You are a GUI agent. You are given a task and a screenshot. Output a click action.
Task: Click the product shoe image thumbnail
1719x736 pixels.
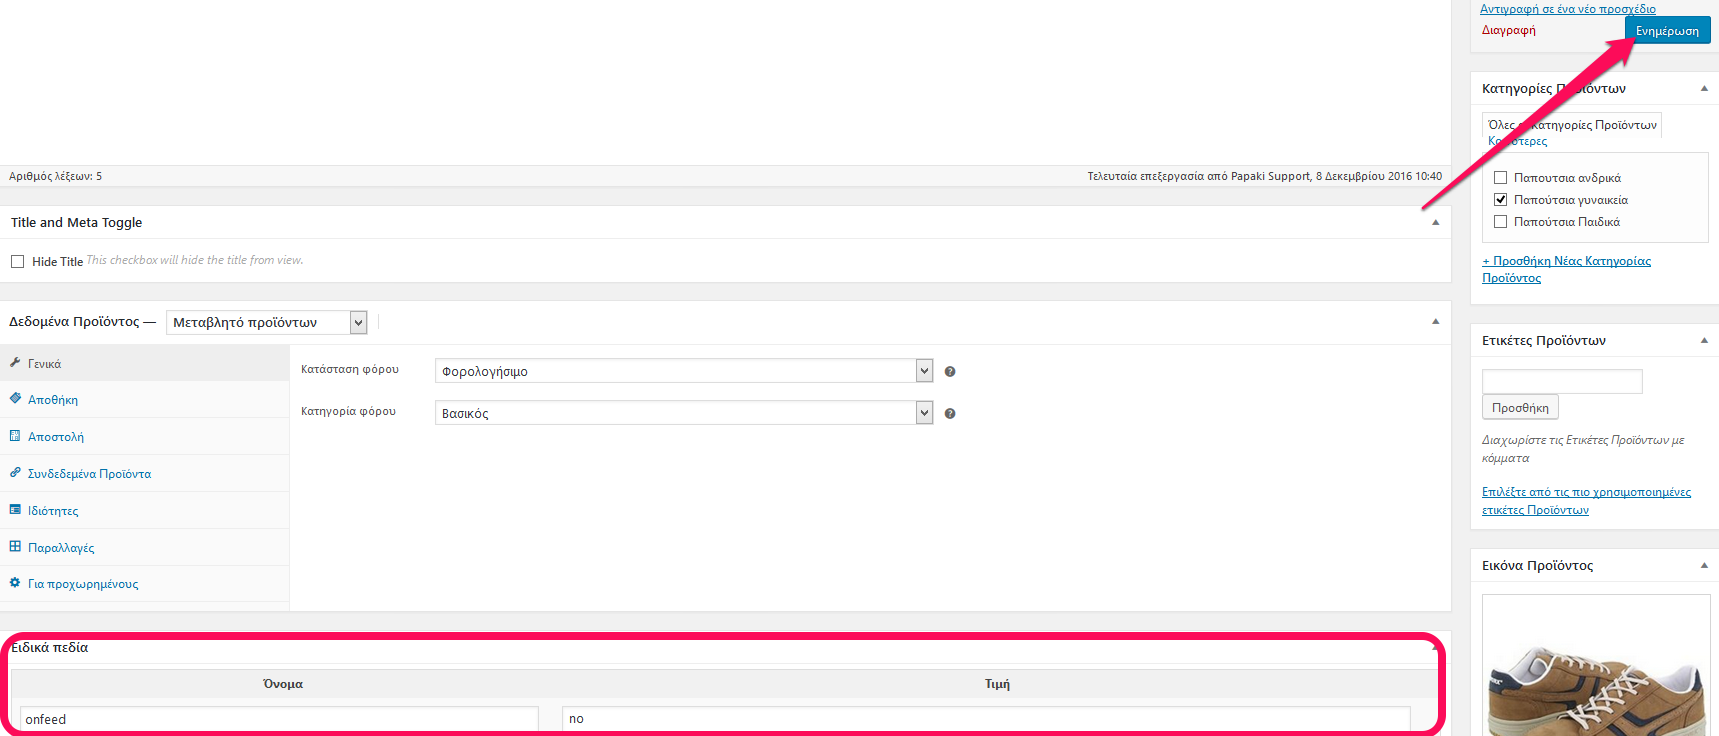pos(1595,668)
